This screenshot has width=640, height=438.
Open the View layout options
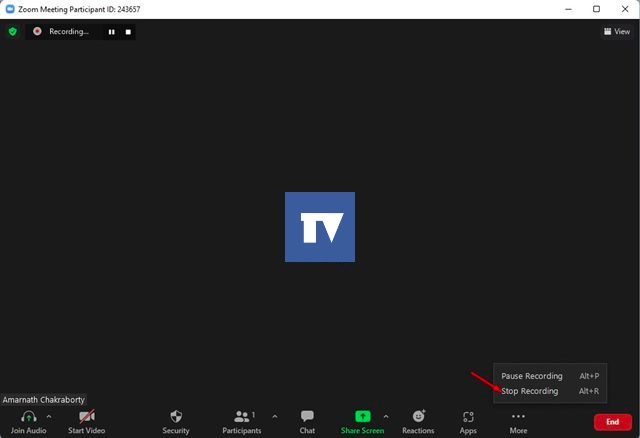click(617, 31)
